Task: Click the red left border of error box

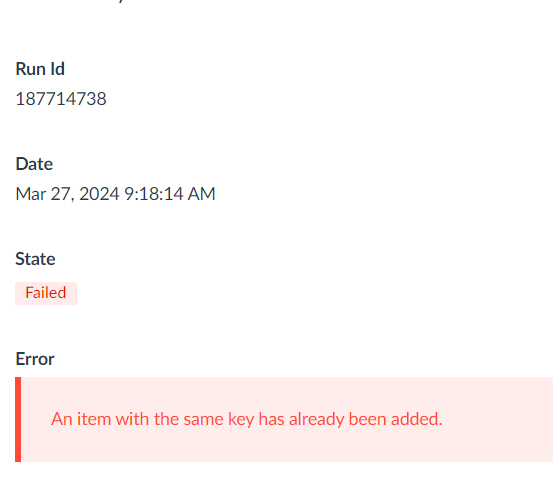Action: pyautogui.click(x=18, y=419)
